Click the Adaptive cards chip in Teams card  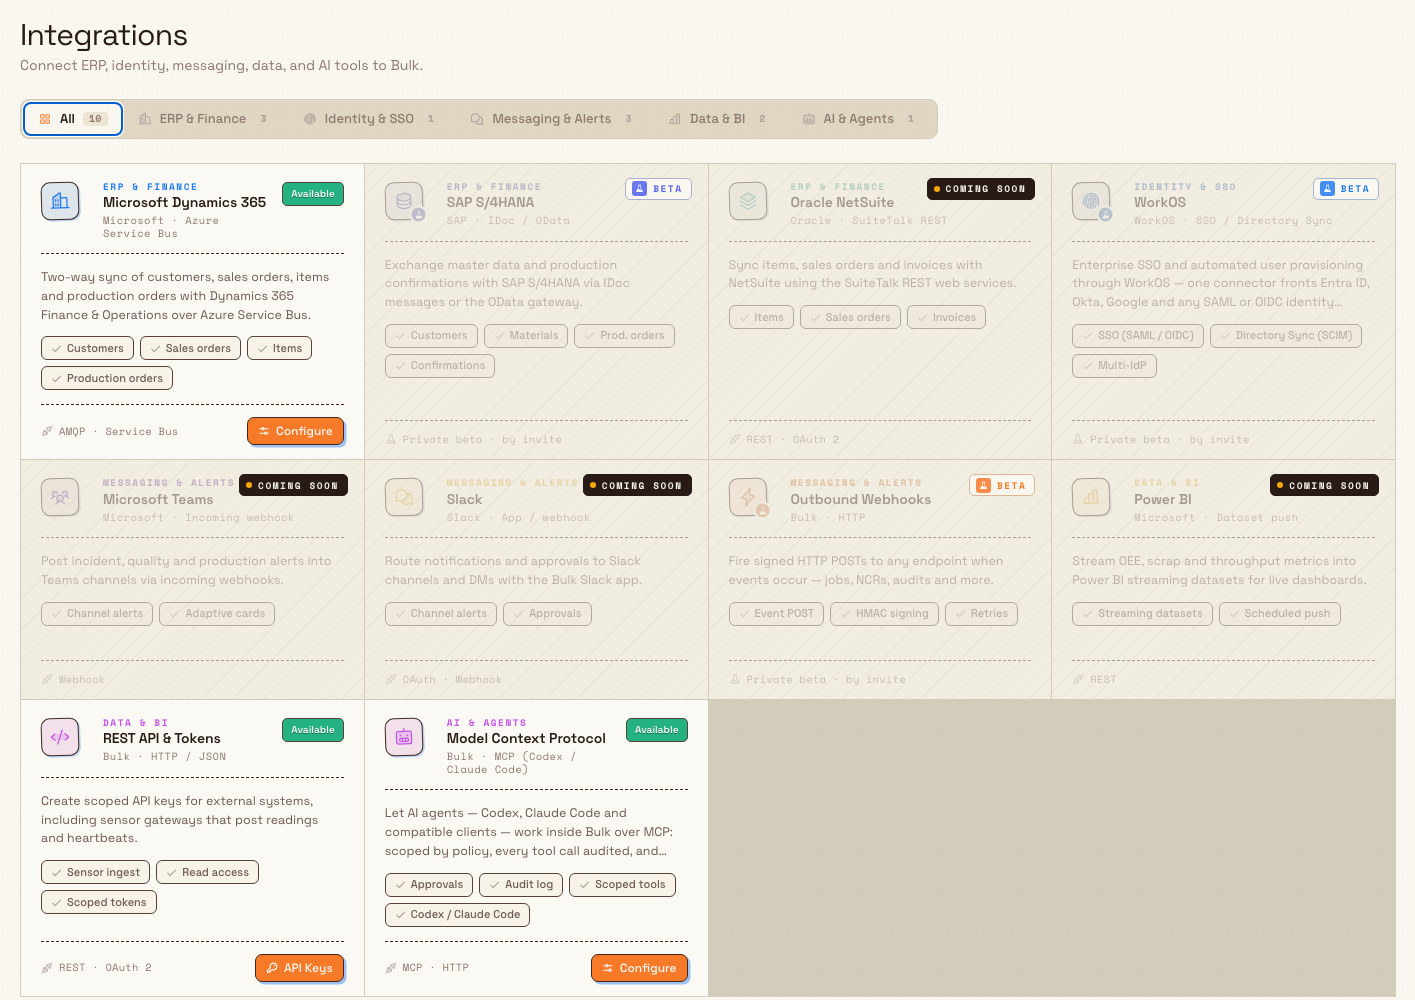[217, 614]
